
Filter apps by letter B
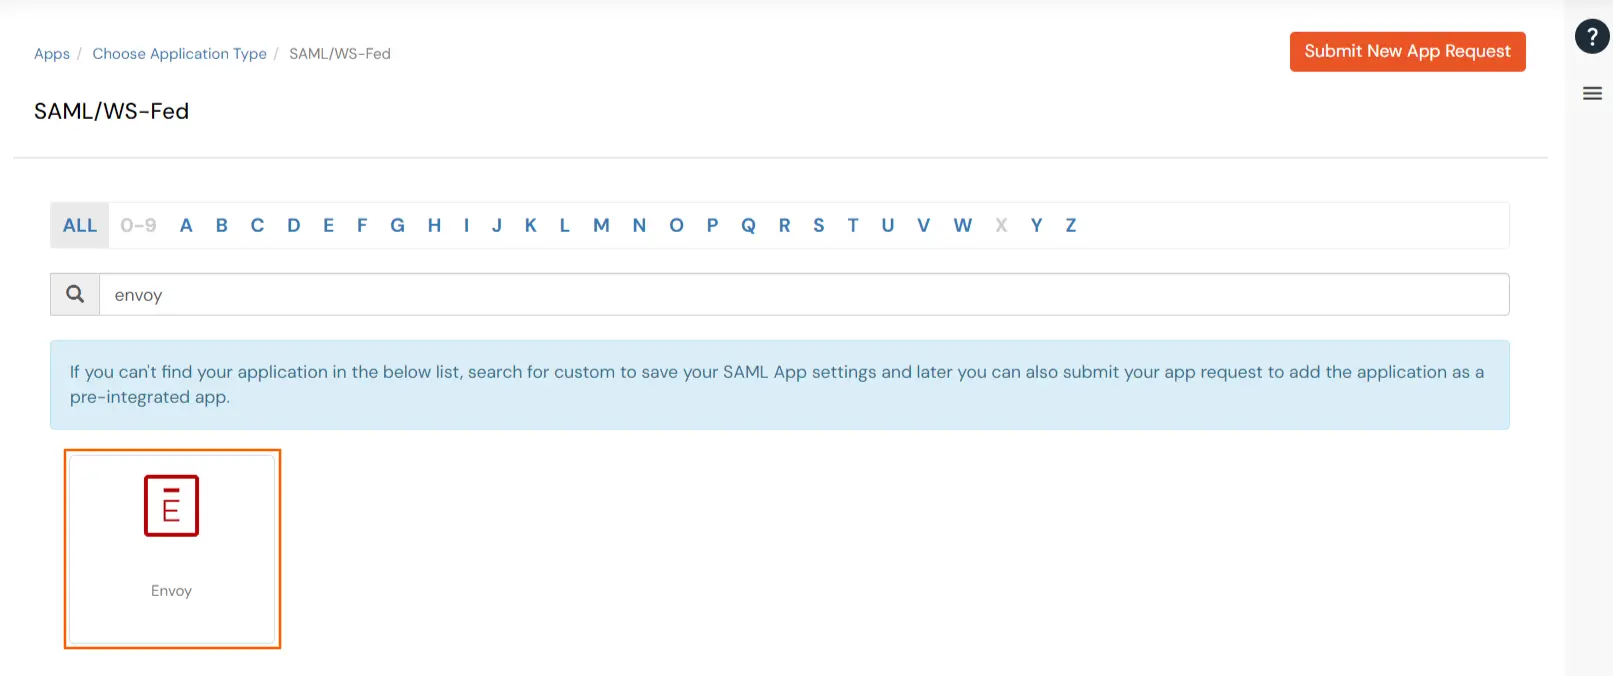(222, 226)
